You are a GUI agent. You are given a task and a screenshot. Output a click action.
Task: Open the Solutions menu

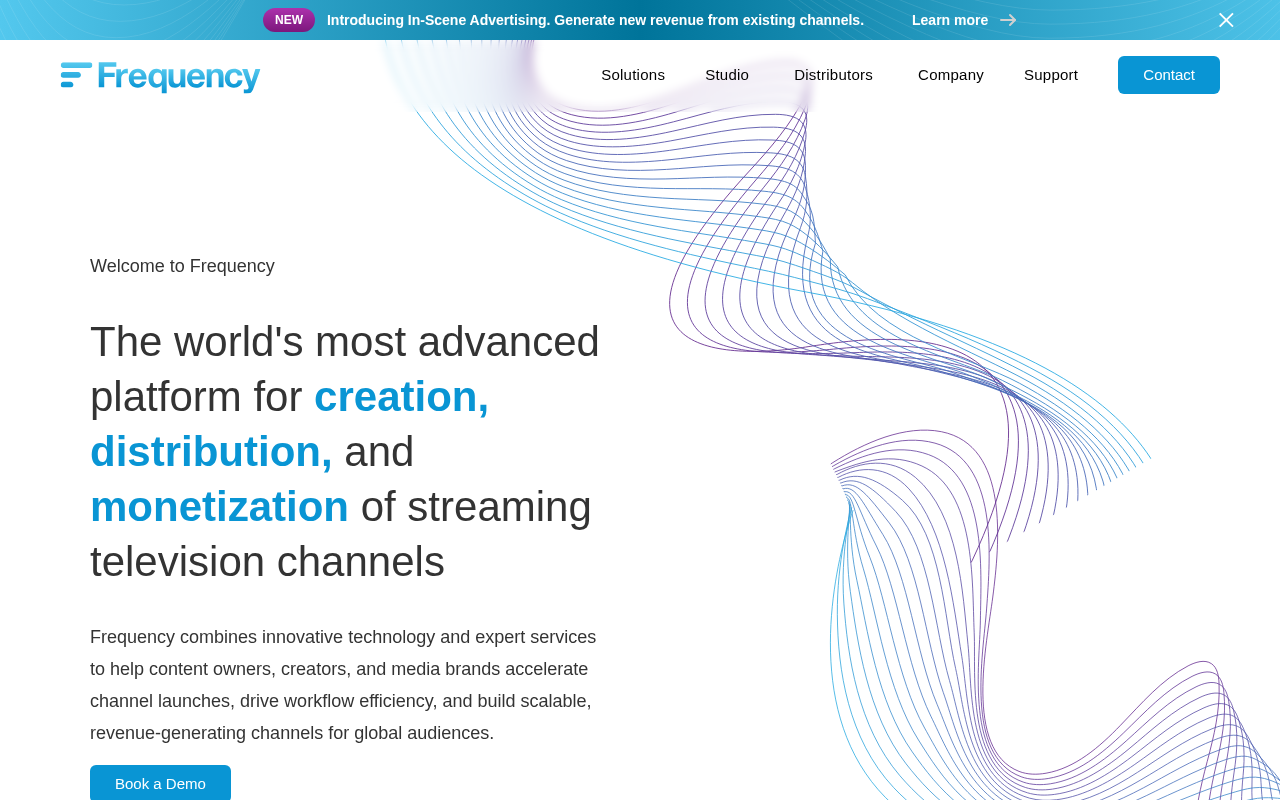[x=633, y=75]
